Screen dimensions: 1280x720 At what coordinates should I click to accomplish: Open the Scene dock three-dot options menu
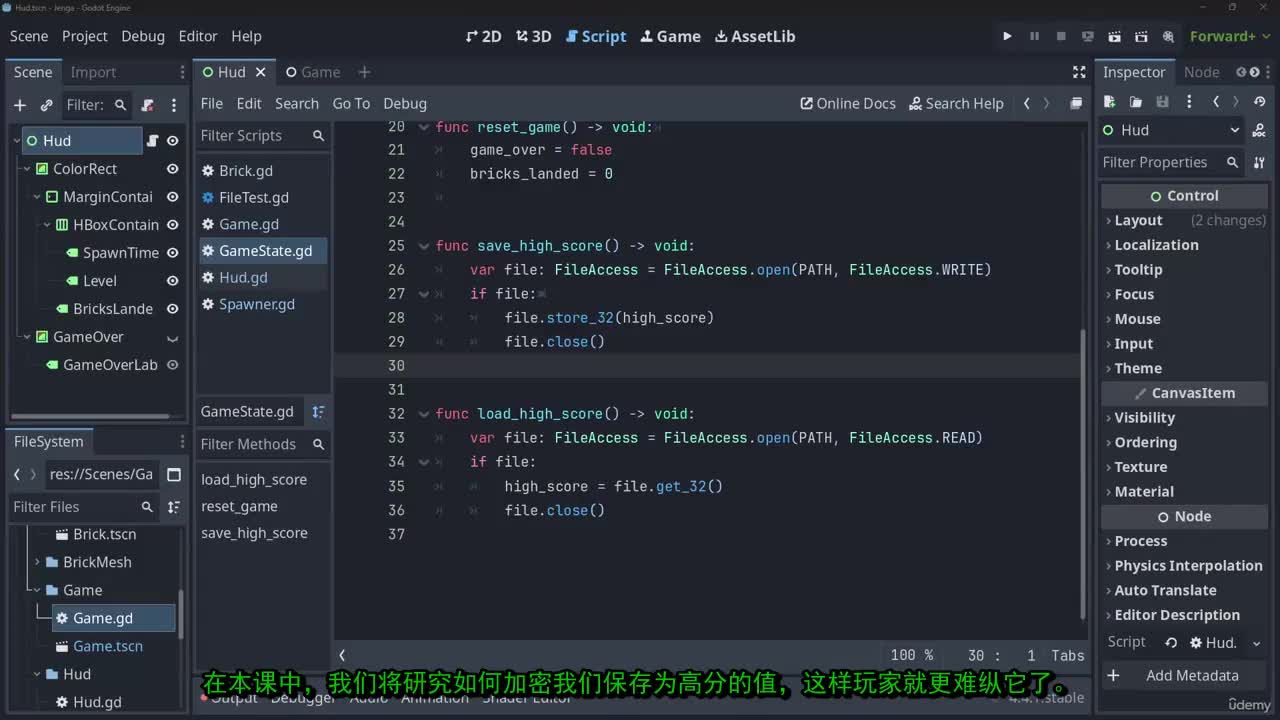[174, 105]
